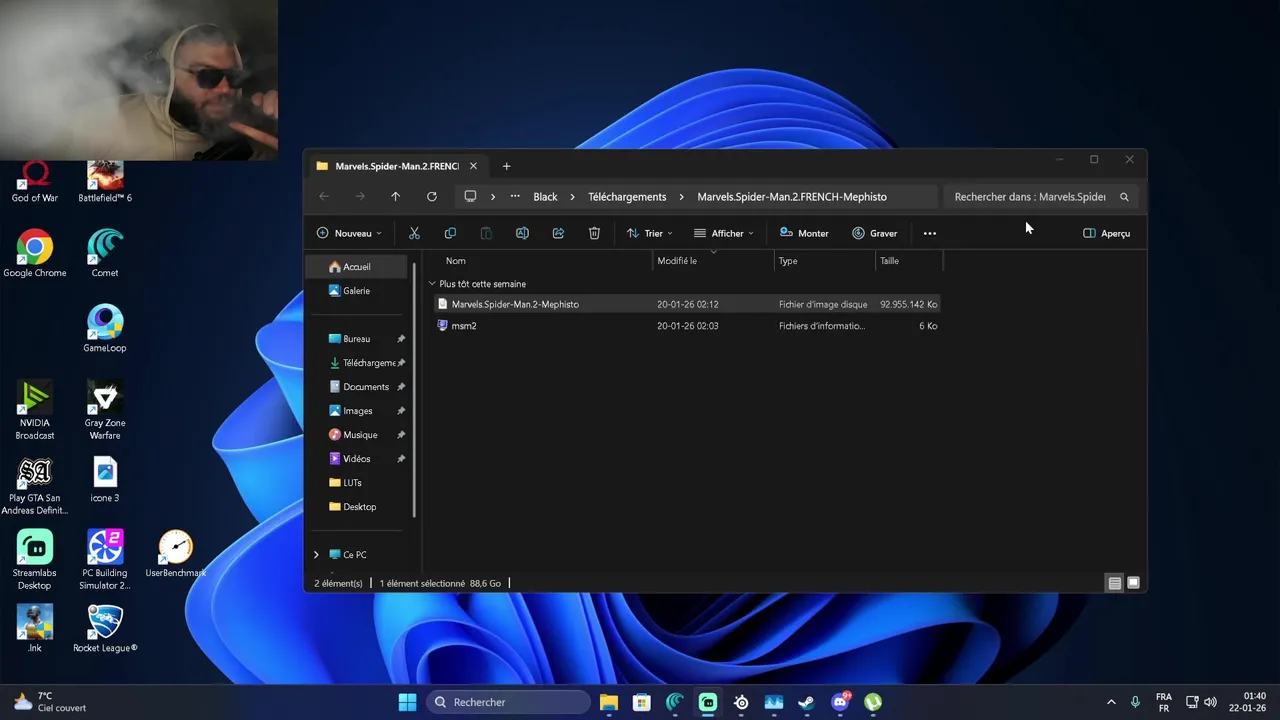Click the Graver button

(875, 233)
